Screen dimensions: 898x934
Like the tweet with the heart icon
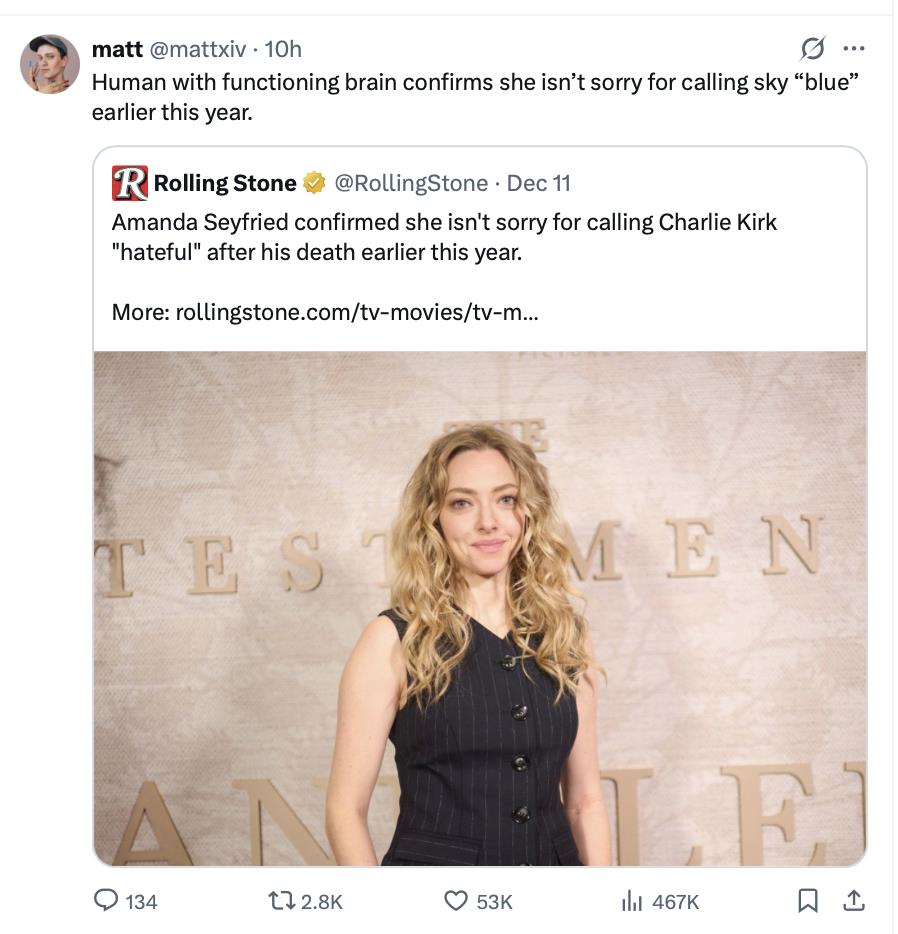tap(456, 901)
